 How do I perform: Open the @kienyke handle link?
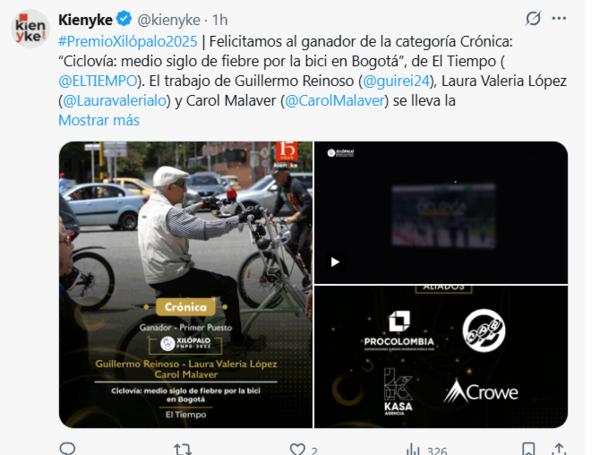[x=168, y=20]
